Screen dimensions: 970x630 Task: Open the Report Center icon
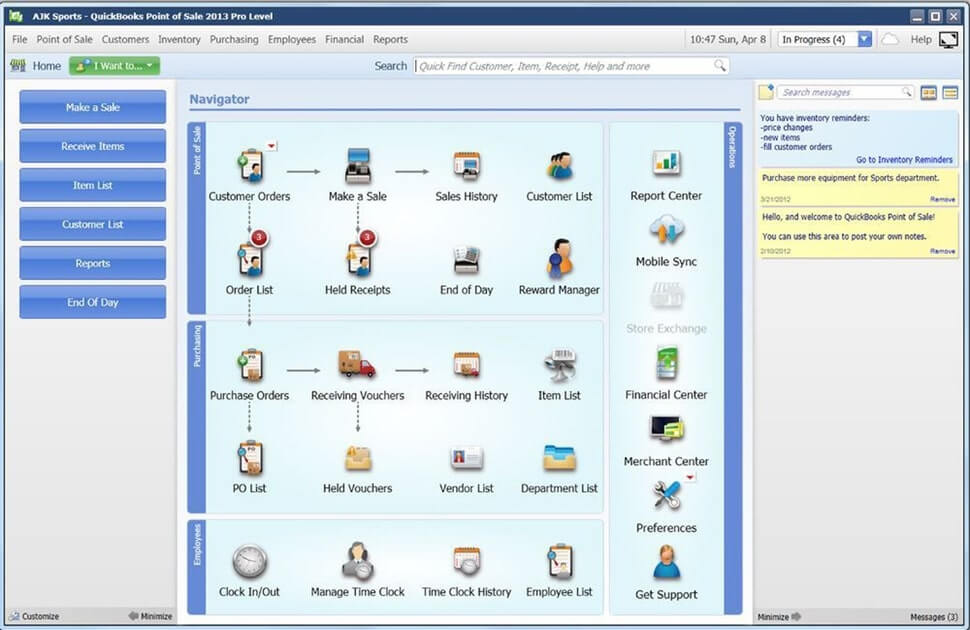[666, 163]
